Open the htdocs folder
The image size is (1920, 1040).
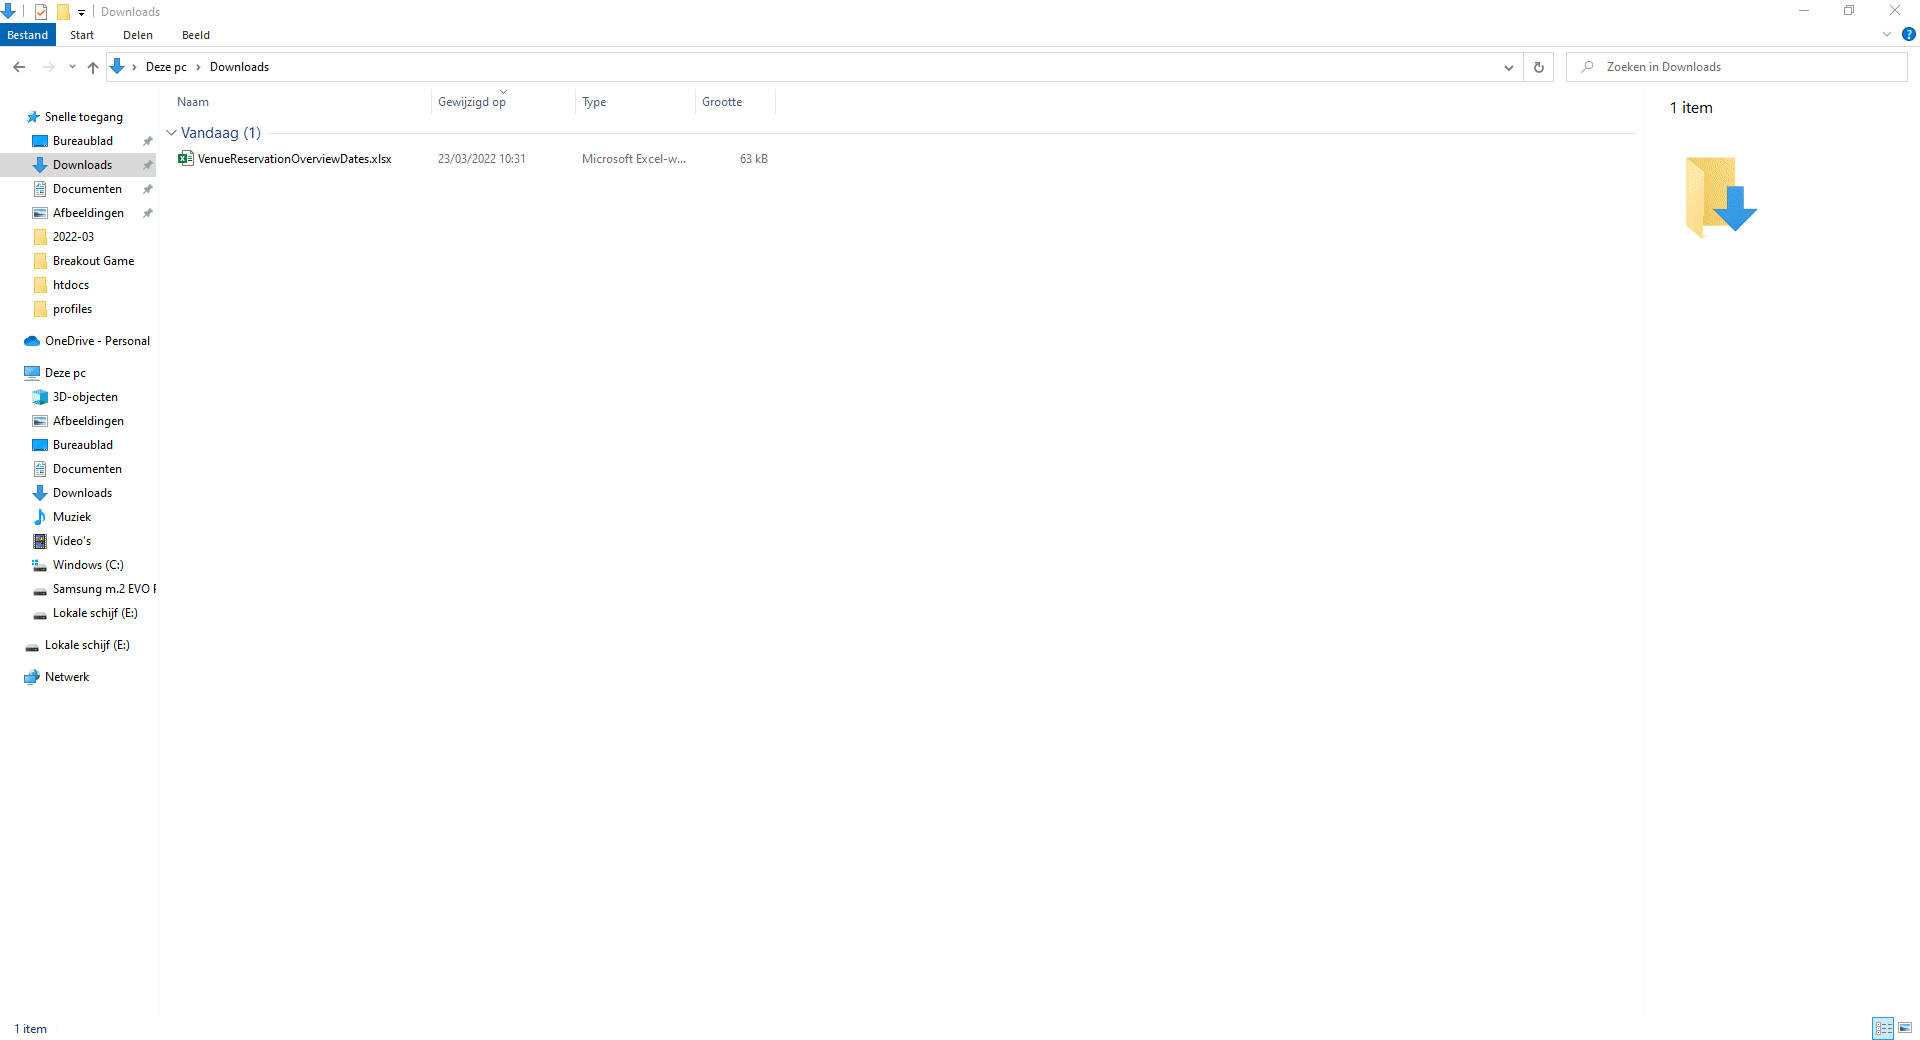pos(71,285)
